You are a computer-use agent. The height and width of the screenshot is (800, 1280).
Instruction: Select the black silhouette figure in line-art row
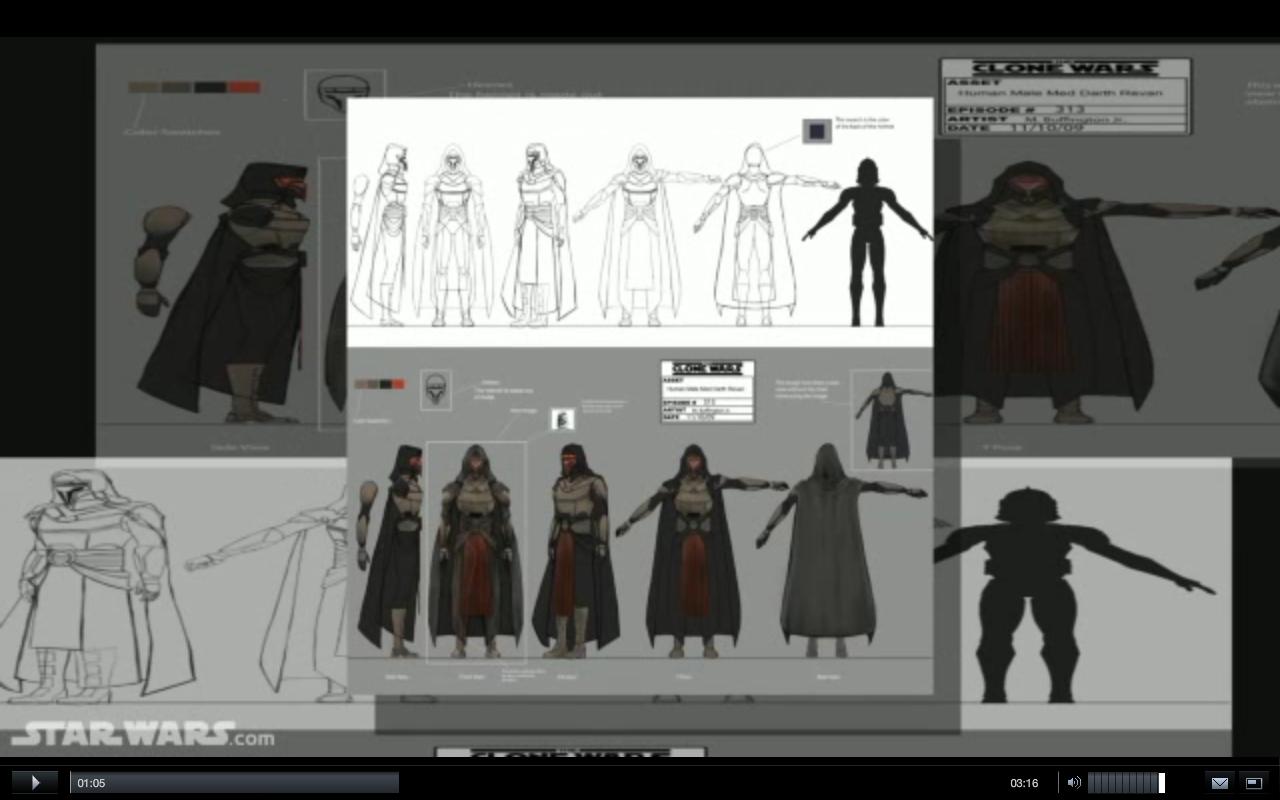coord(866,243)
